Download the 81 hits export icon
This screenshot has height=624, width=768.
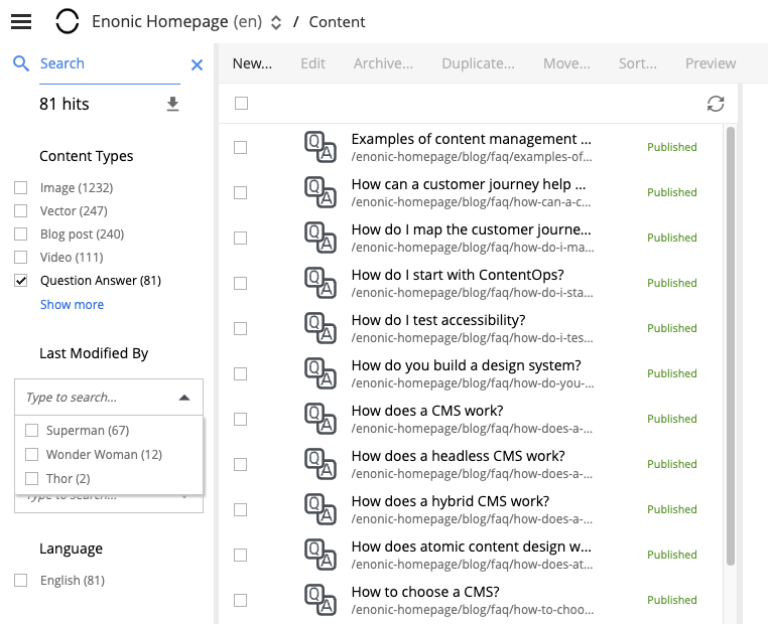tap(172, 103)
